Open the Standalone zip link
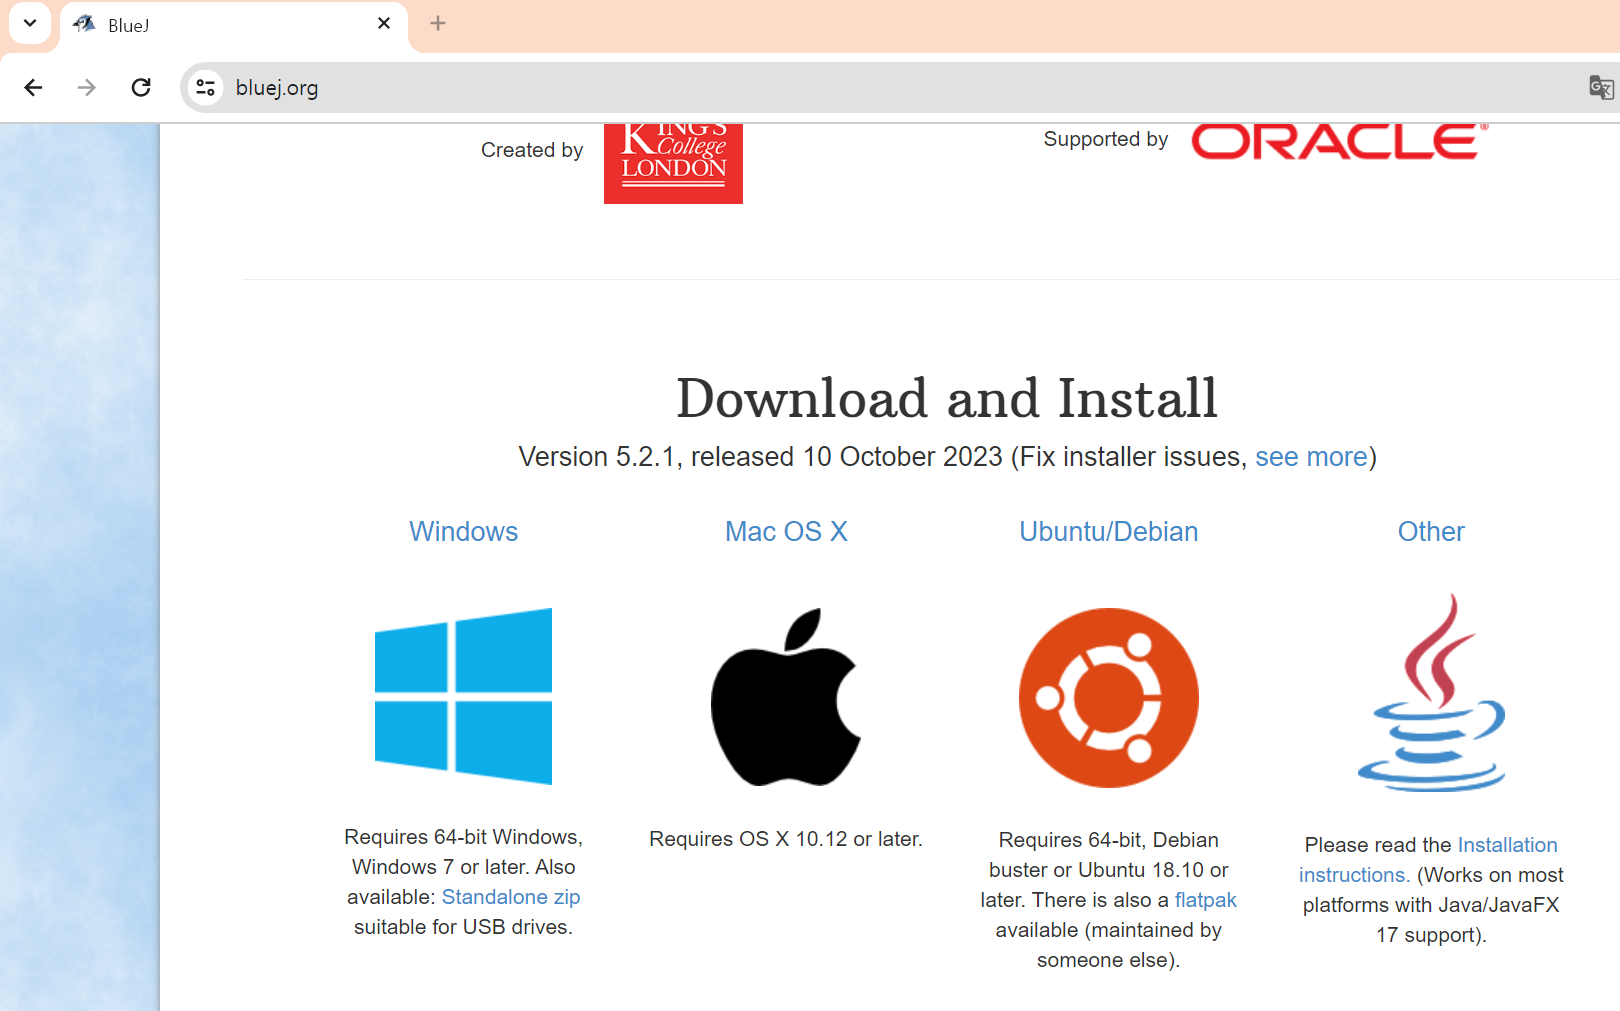Viewport: 1620px width, 1011px height. pos(511,897)
